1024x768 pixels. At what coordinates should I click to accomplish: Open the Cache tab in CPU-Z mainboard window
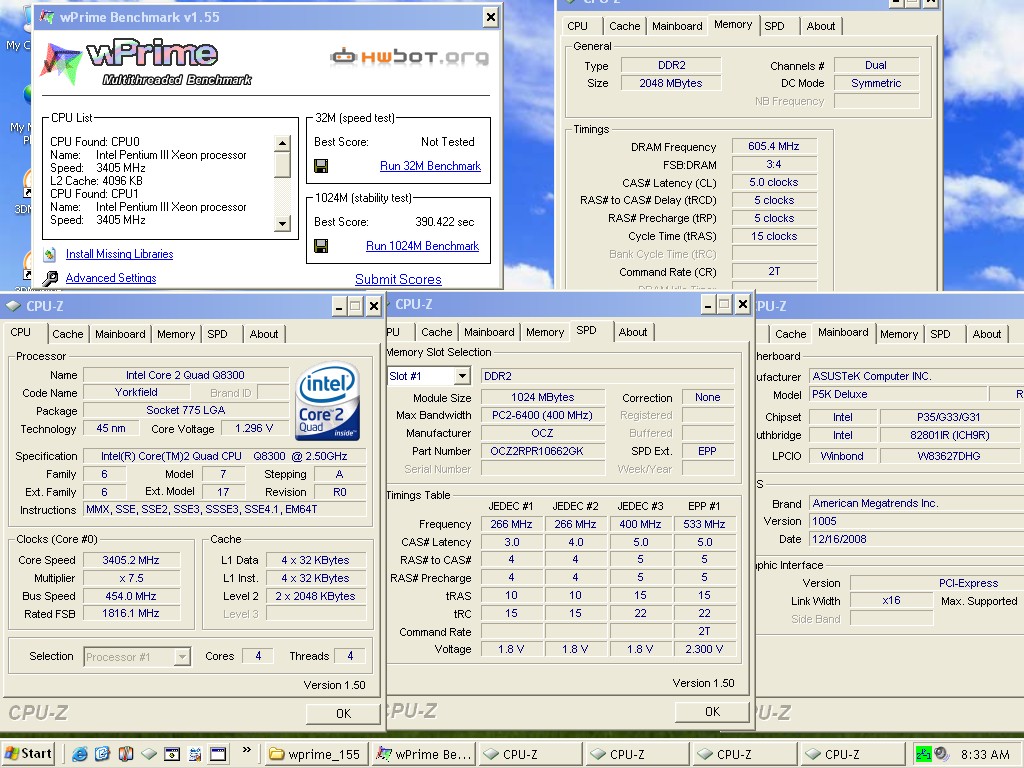pyautogui.click(x=791, y=334)
